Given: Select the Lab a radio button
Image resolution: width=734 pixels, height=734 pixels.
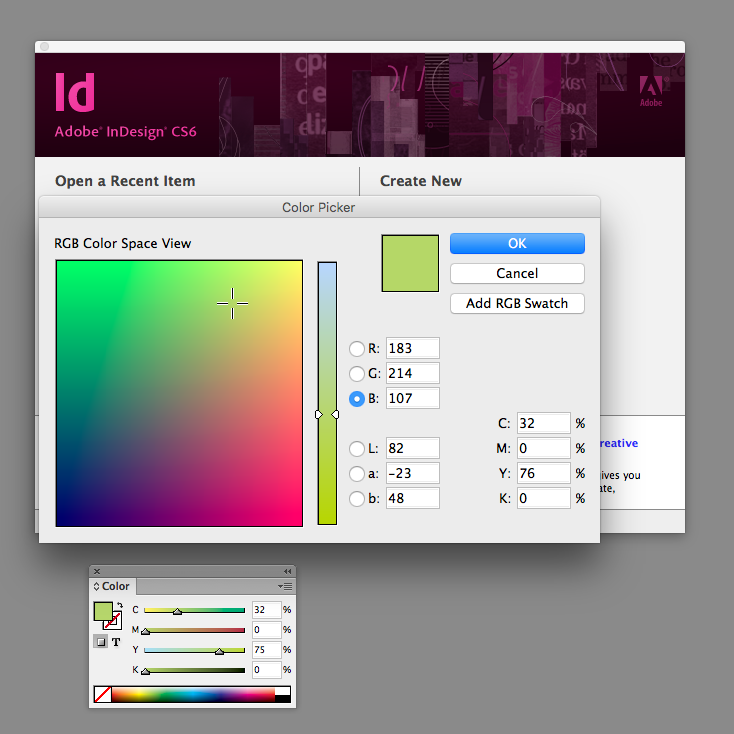Looking at the screenshot, I should (x=357, y=474).
